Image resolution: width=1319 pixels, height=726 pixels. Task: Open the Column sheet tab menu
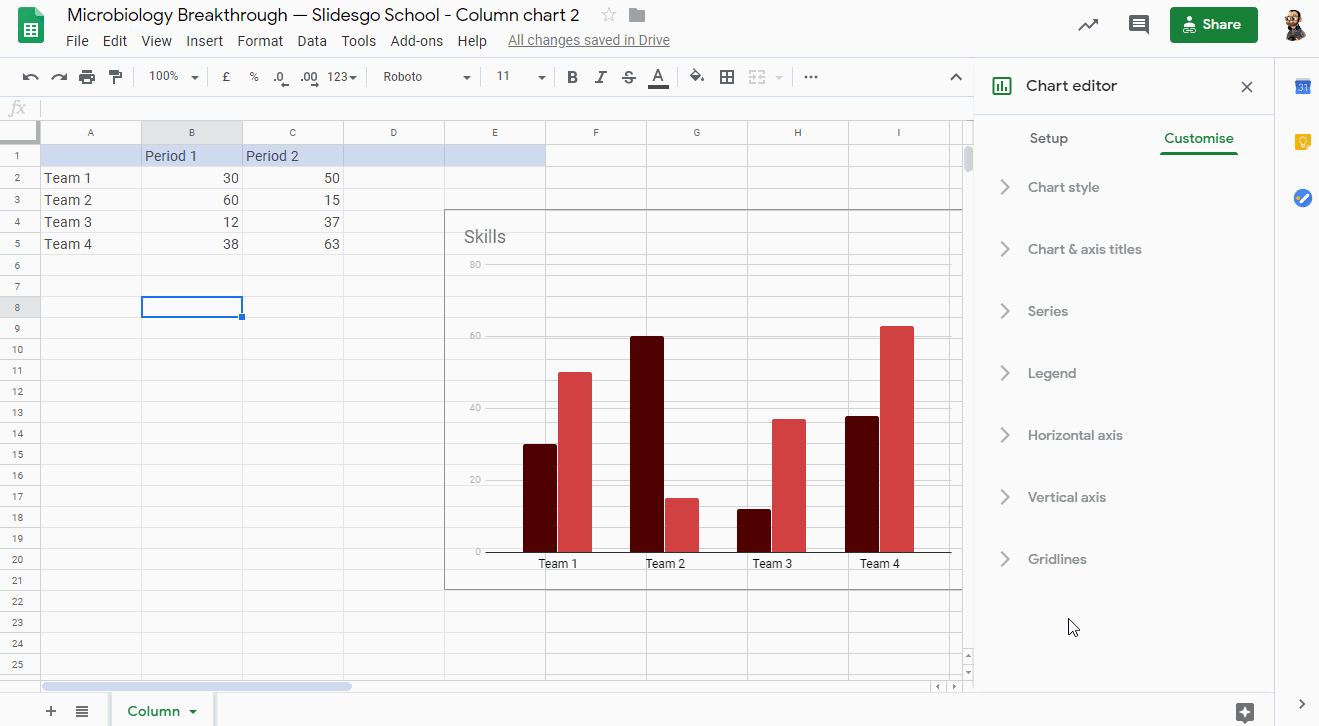[193, 712]
